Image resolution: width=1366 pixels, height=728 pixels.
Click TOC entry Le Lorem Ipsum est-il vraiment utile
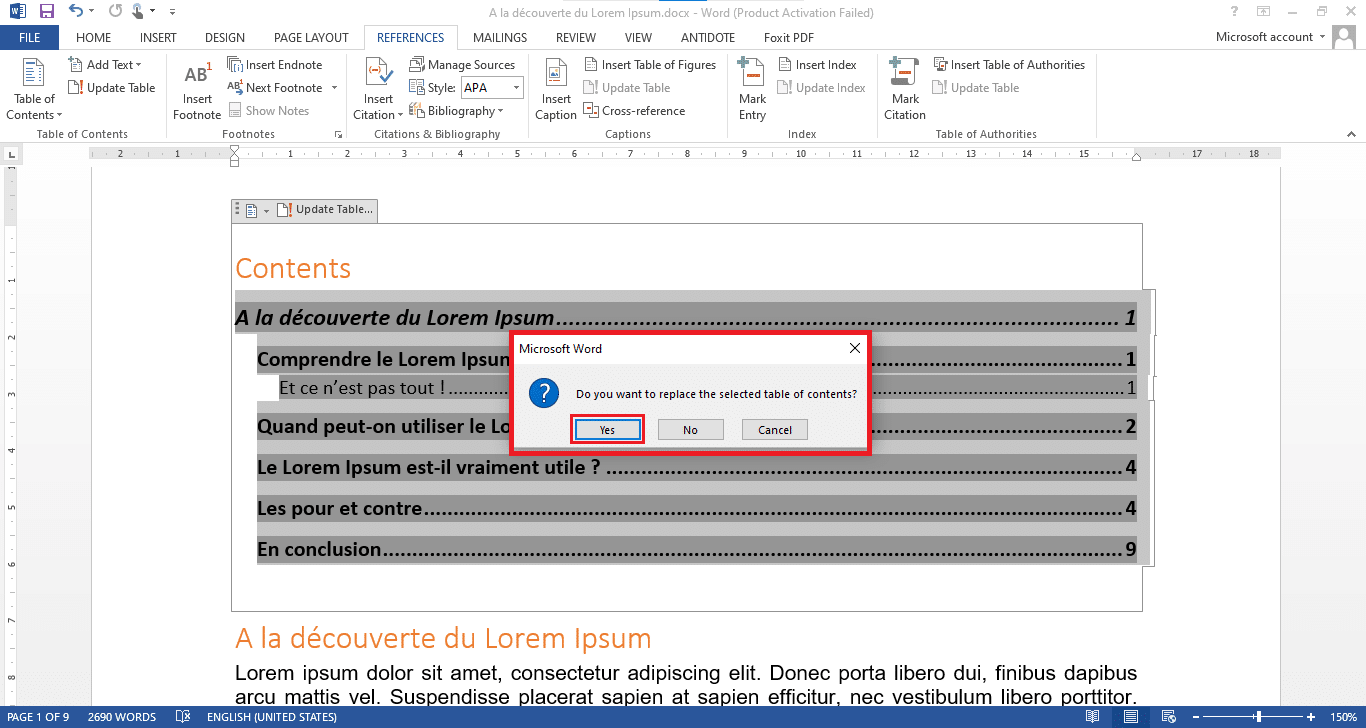pyautogui.click(x=696, y=467)
